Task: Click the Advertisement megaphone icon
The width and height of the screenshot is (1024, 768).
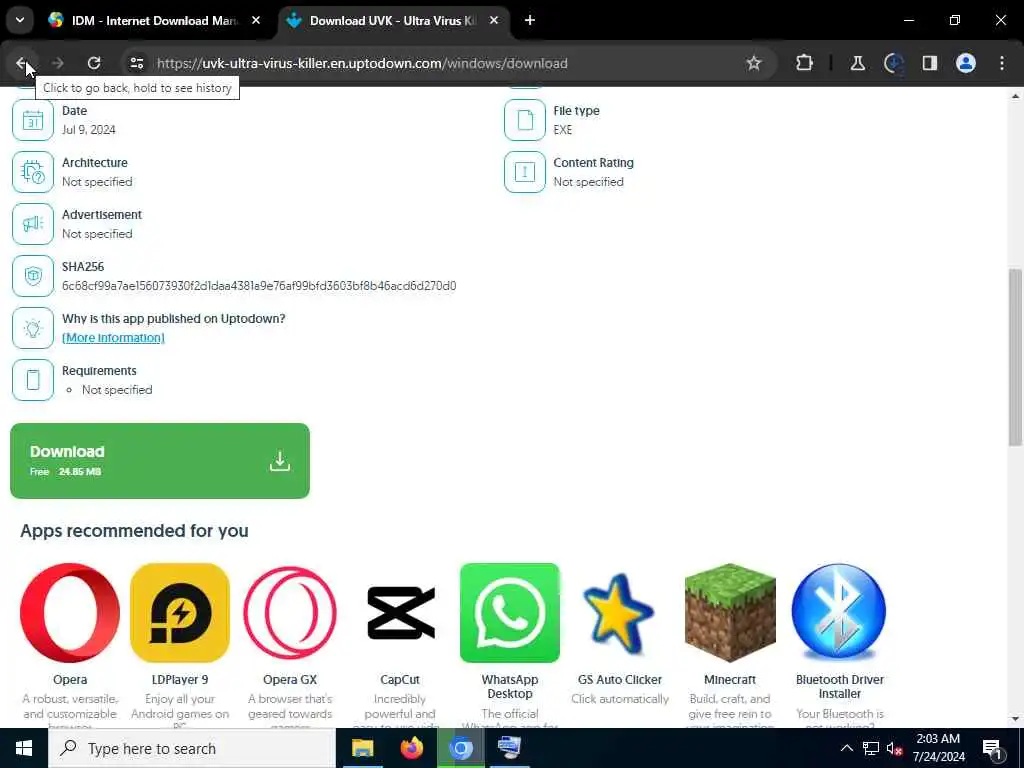Action: (33, 224)
